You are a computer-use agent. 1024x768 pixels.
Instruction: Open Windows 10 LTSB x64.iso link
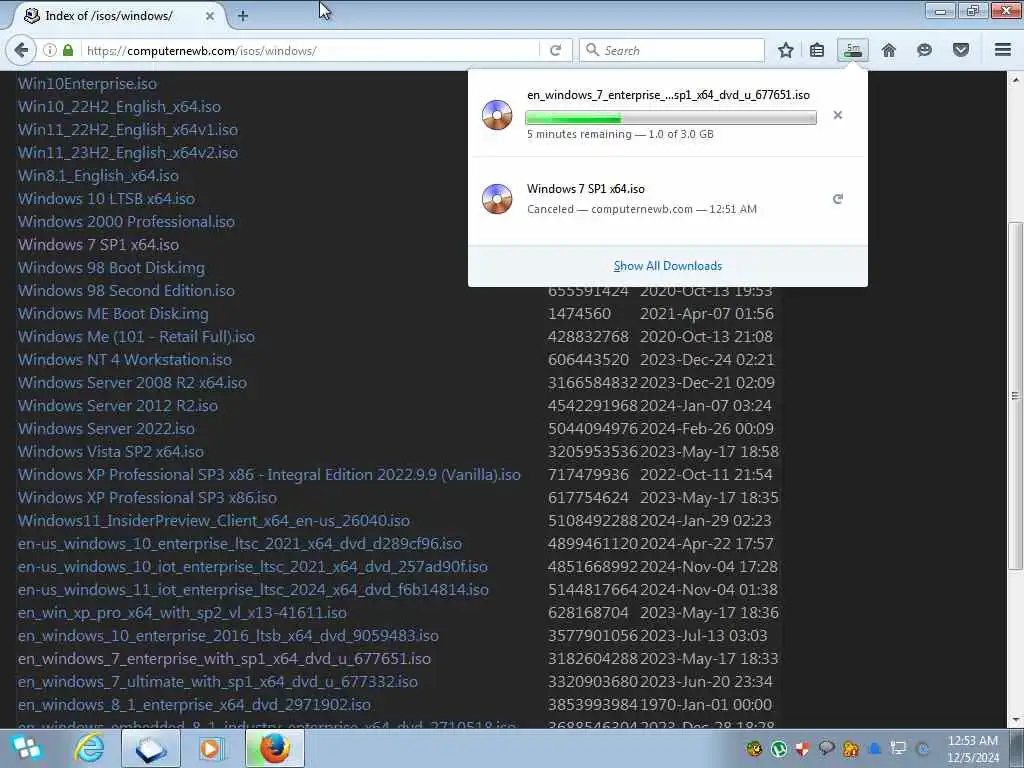[106, 199]
